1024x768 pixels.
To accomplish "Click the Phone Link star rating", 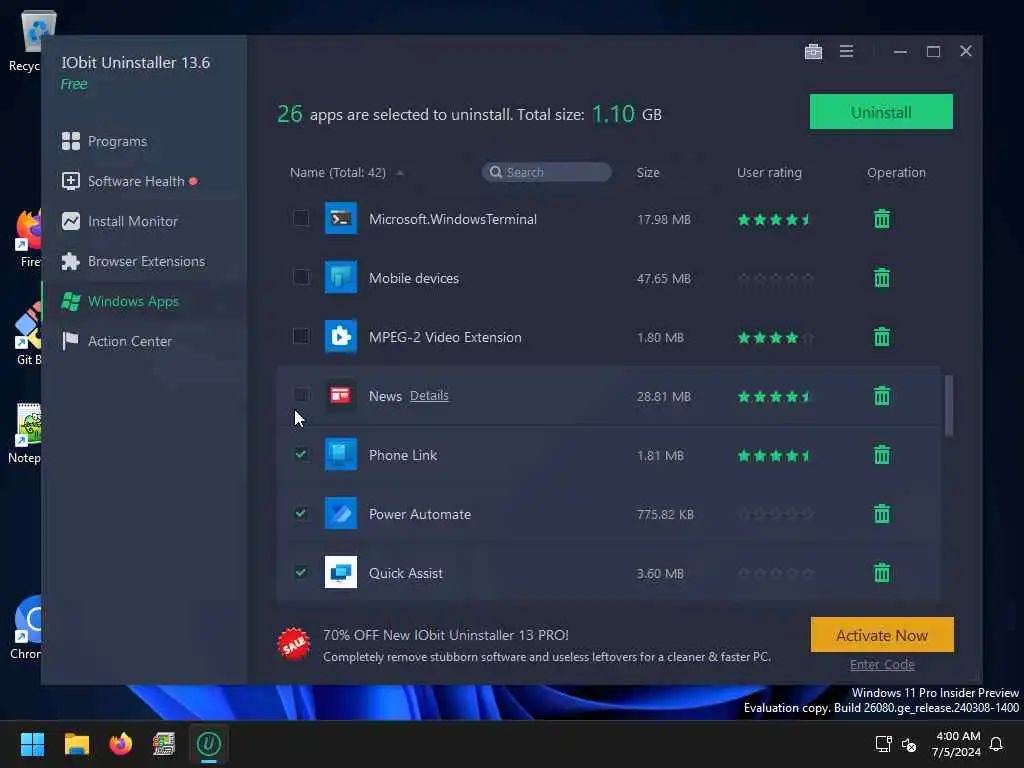I will pyautogui.click(x=774, y=455).
